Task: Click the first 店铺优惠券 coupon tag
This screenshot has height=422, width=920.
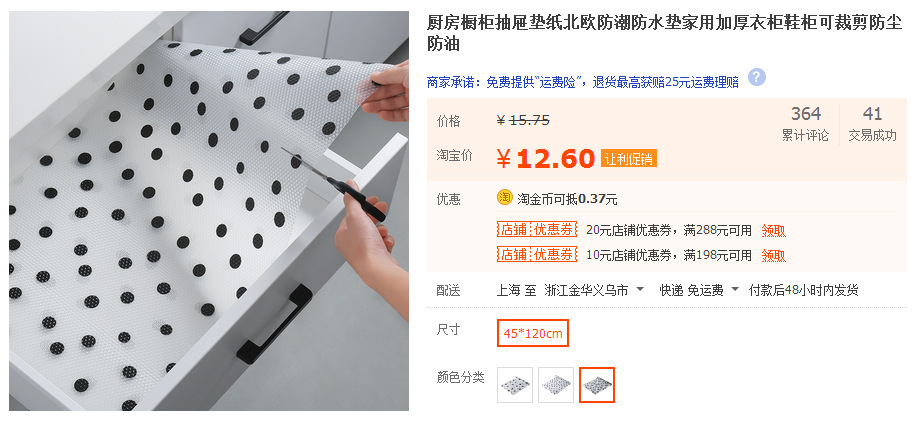Action: click(x=537, y=229)
